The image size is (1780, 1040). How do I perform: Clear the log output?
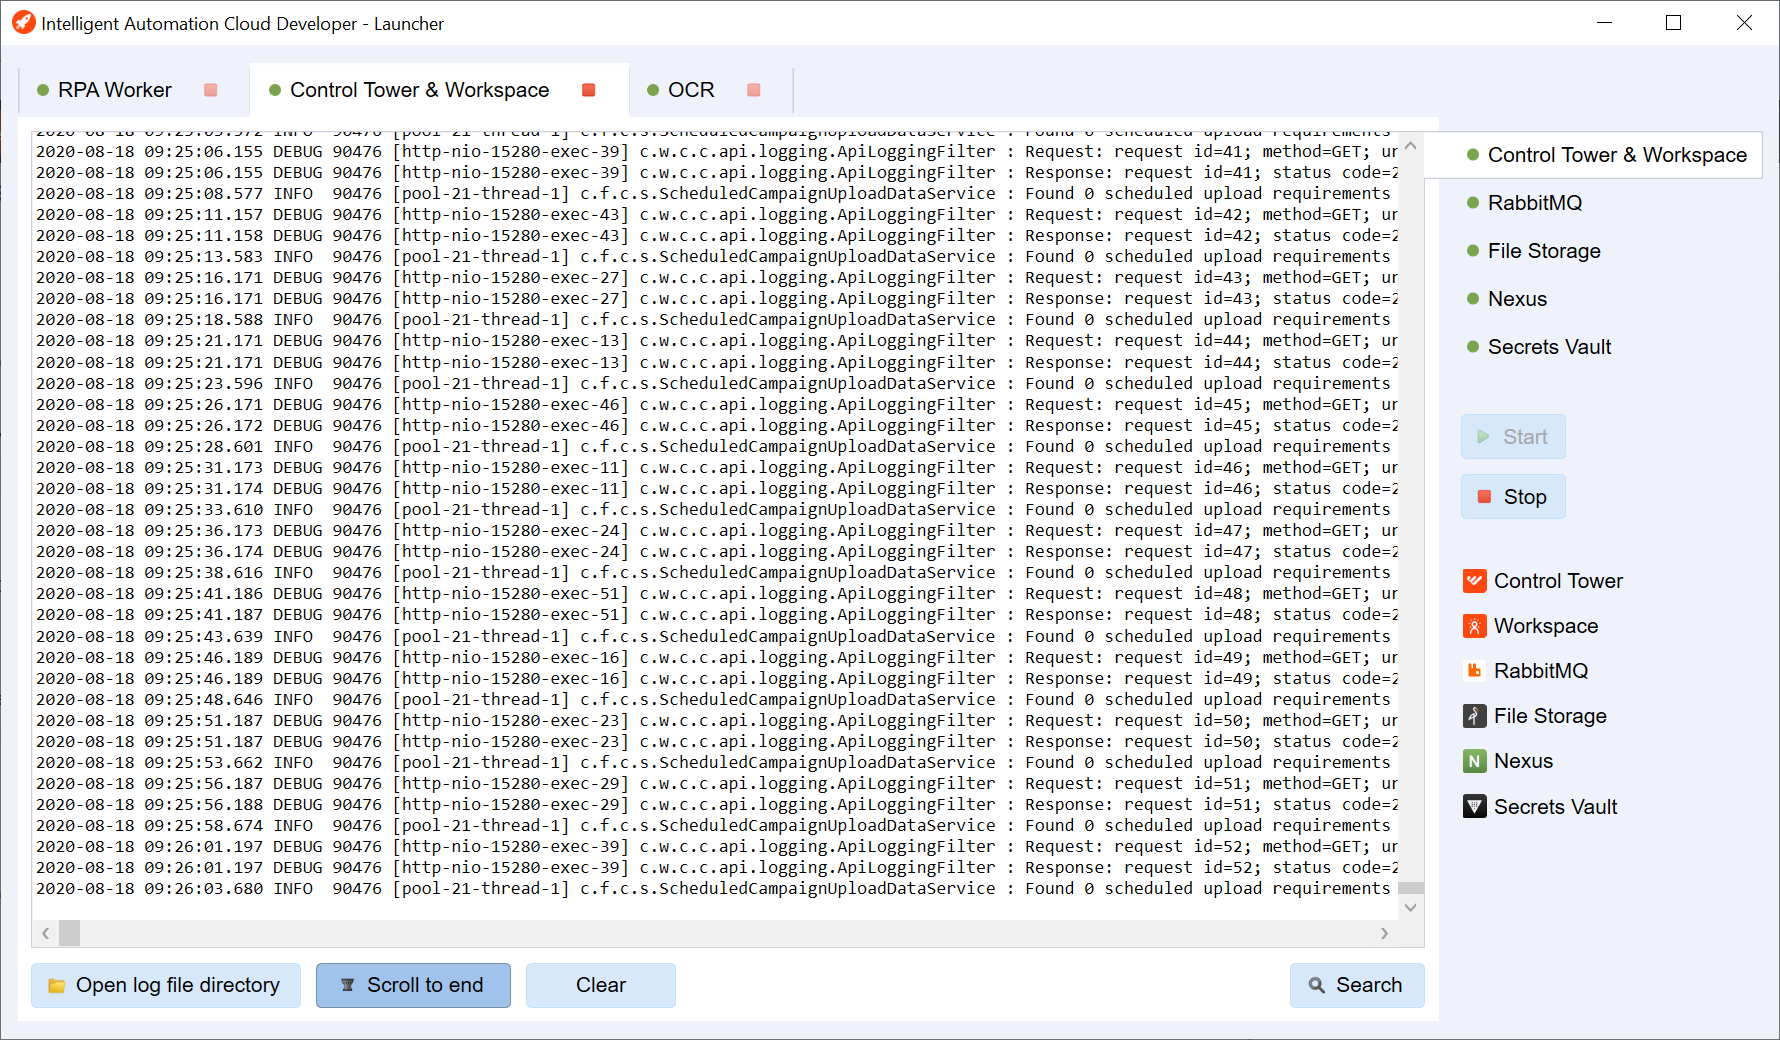601,985
